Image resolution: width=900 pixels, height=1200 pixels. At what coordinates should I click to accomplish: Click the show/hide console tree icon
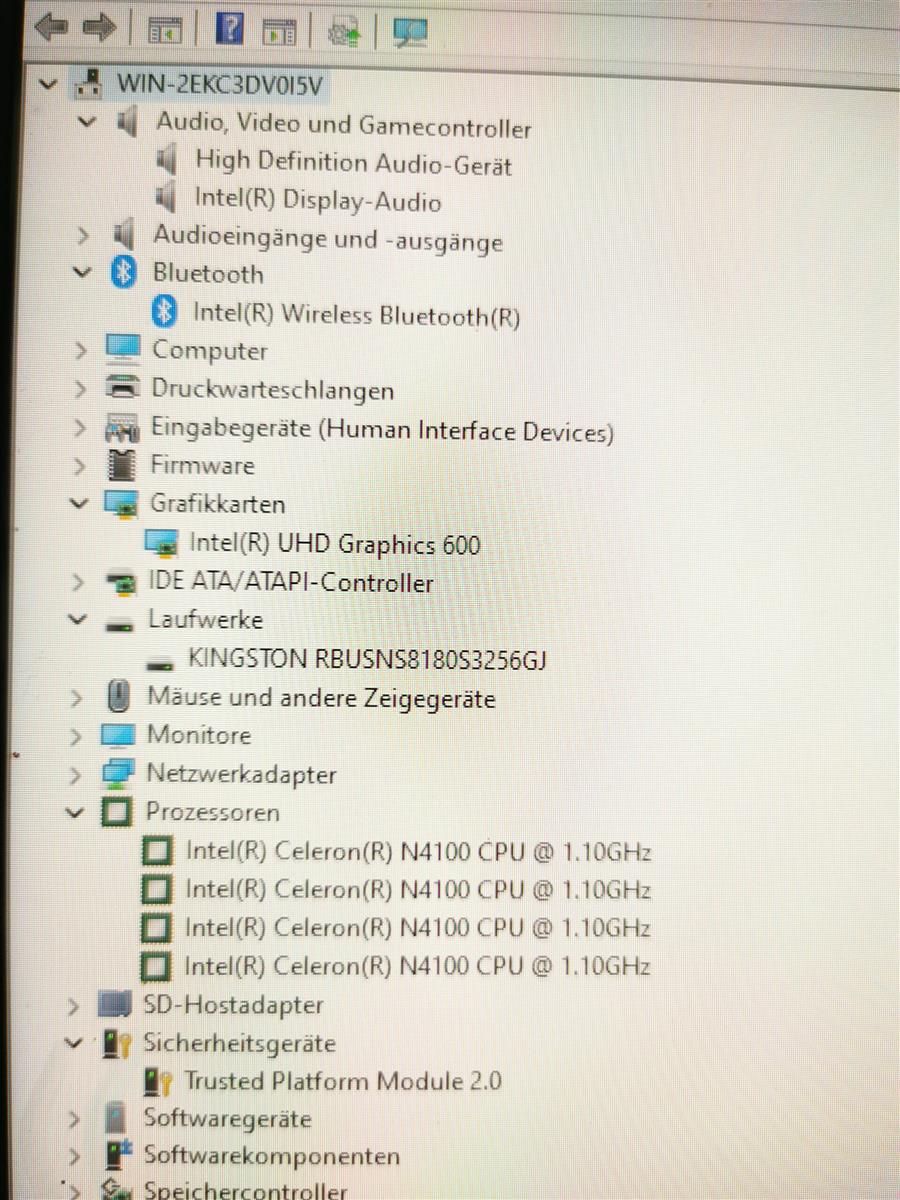point(165,31)
